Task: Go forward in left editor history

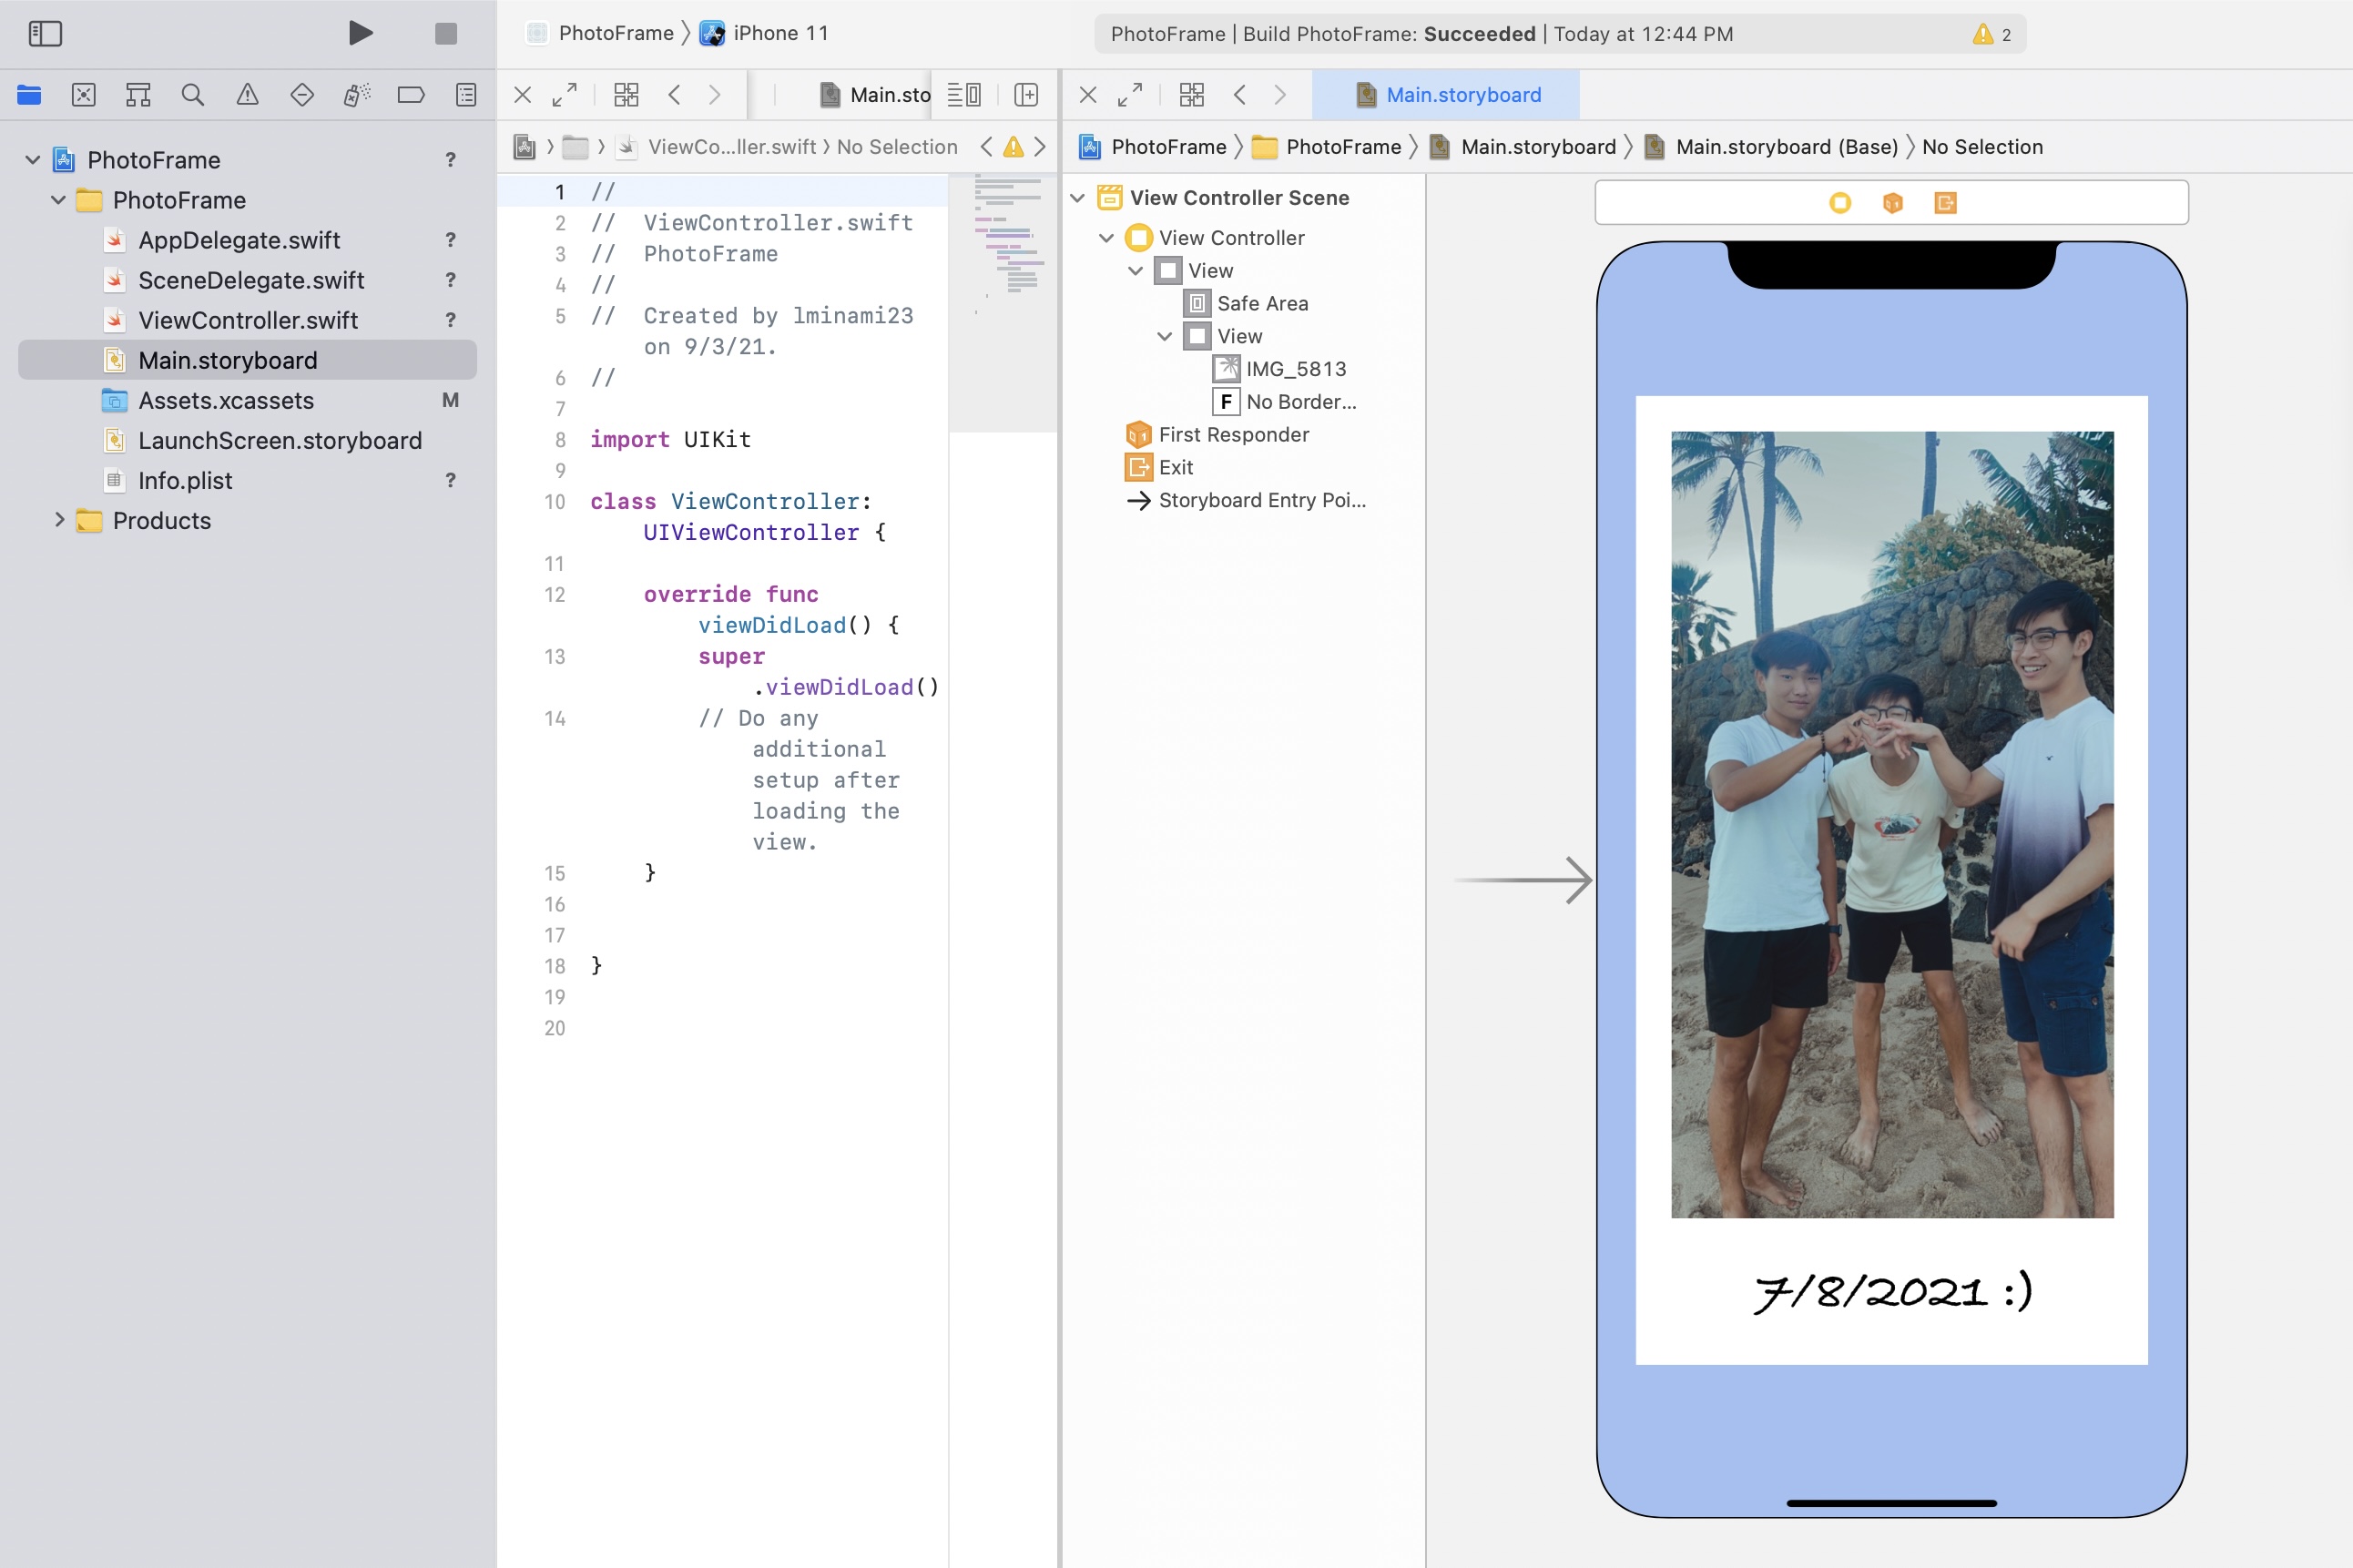Action: [715, 95]
